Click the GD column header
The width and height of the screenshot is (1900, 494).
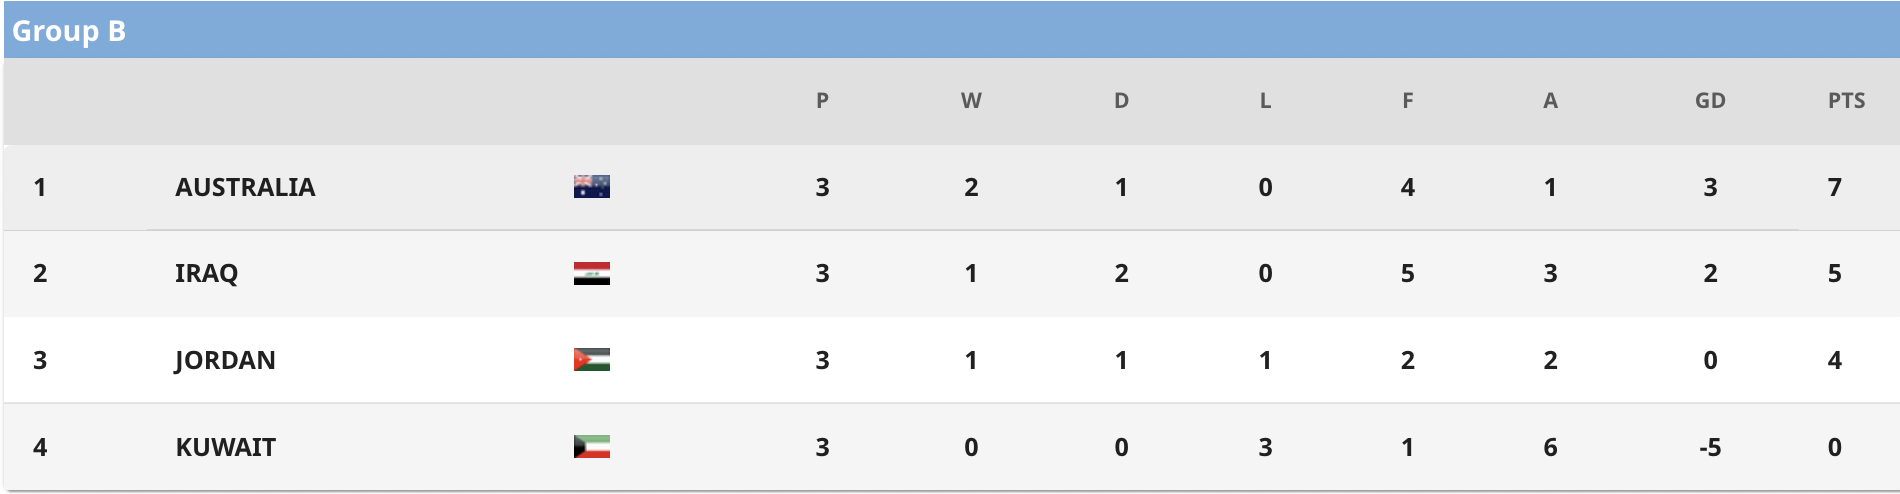click(x=1710, y=101)
